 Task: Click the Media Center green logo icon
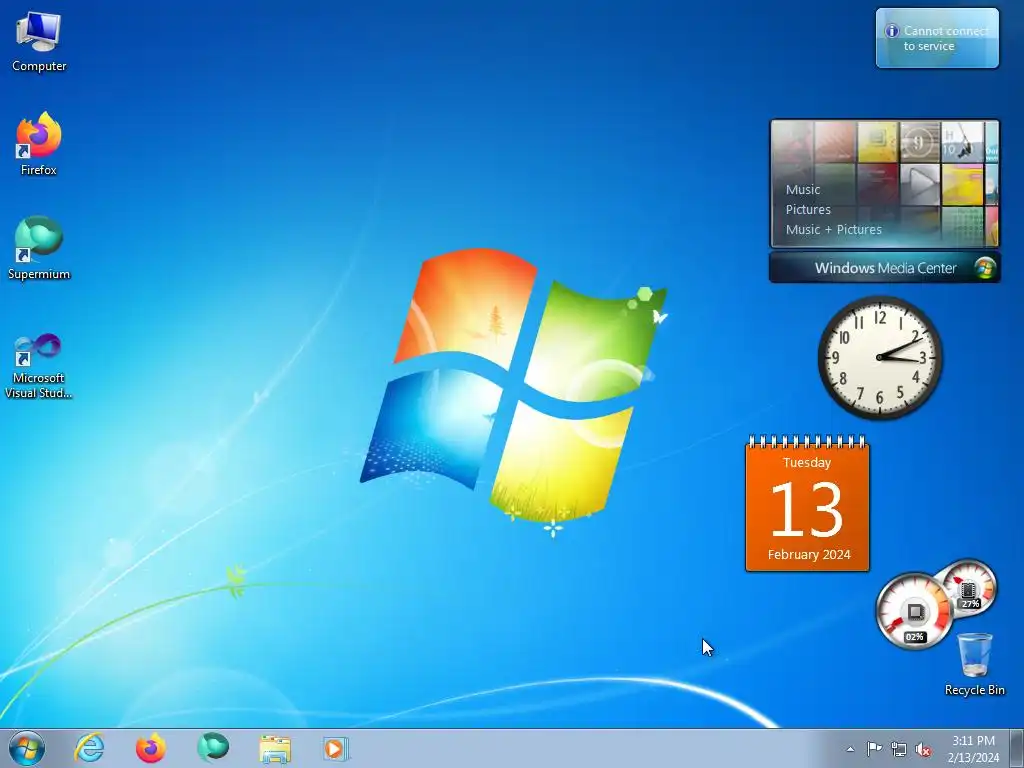click(x=985, y=268)
